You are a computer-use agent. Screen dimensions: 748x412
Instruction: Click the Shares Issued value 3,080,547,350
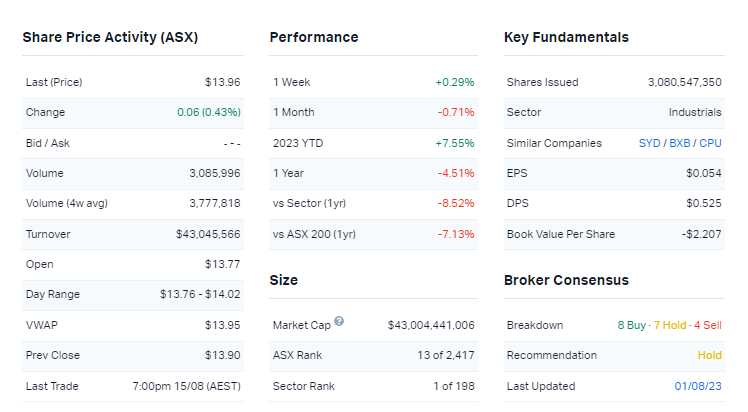670,82
